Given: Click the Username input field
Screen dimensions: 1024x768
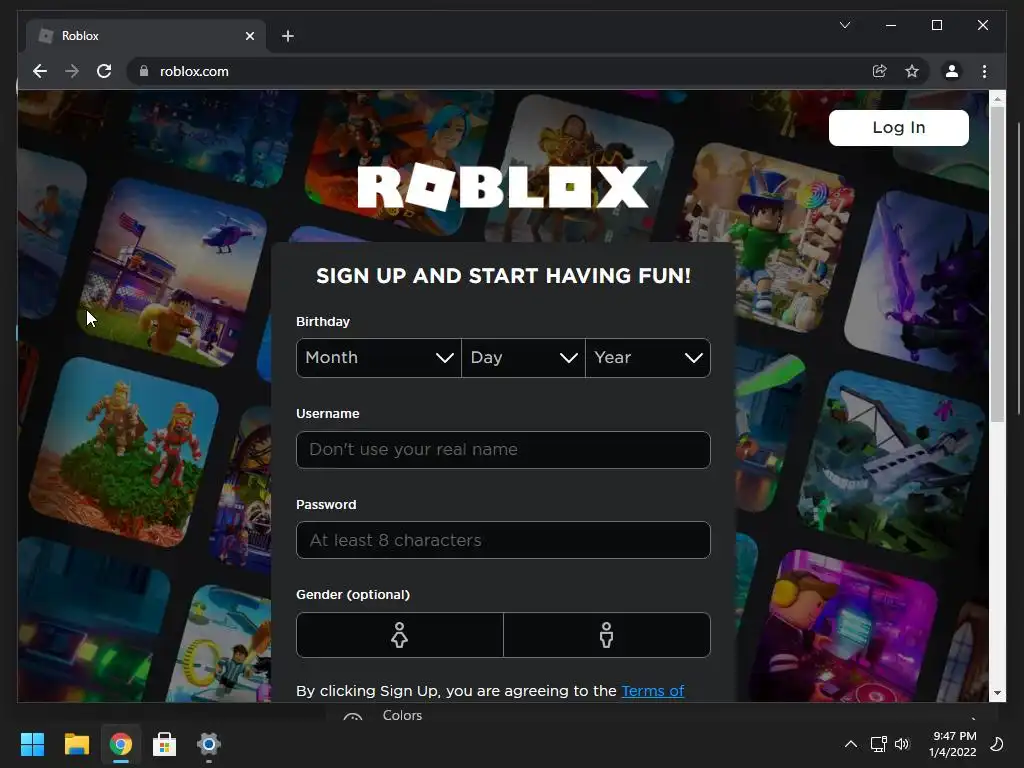Looking at the screenshot, I should (503, 450).
